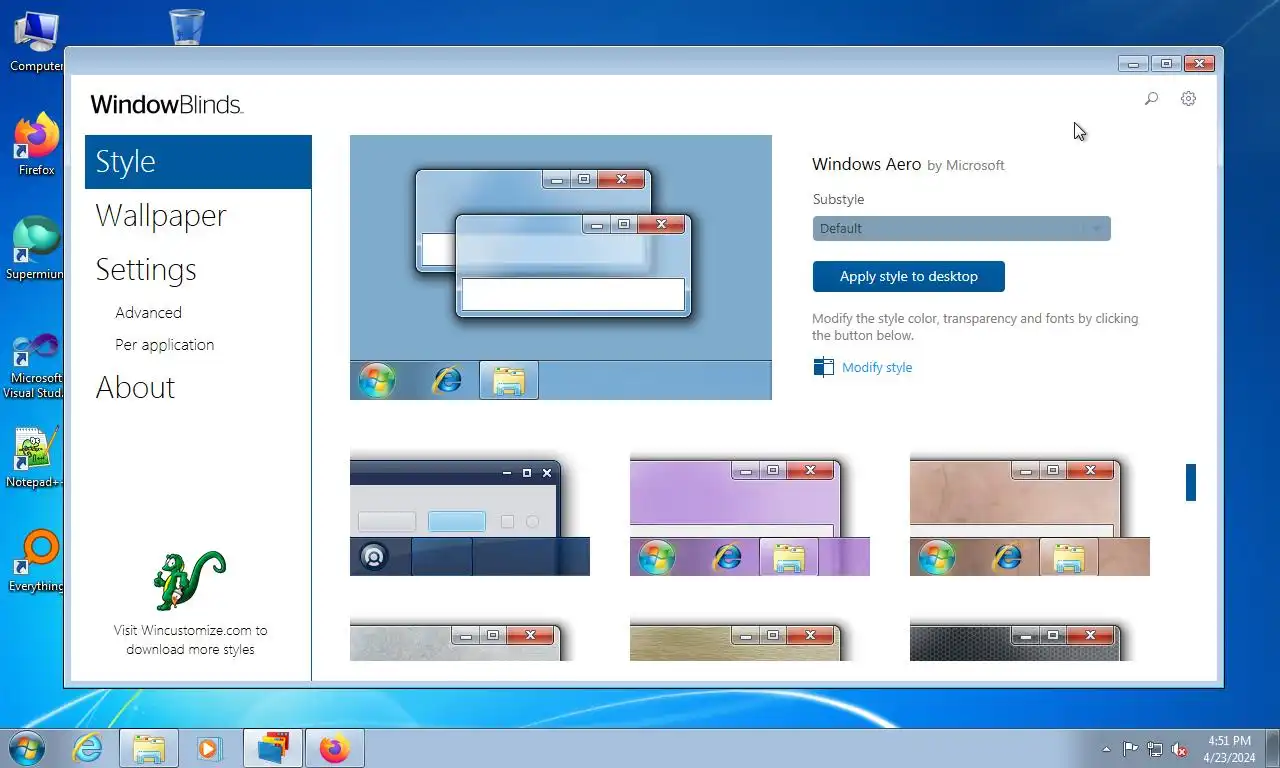Open the Microsoft Visual Studio desktop shortcut
Image resolution: width=1280 pixels, height=768 pixels.
click(36, 366)
